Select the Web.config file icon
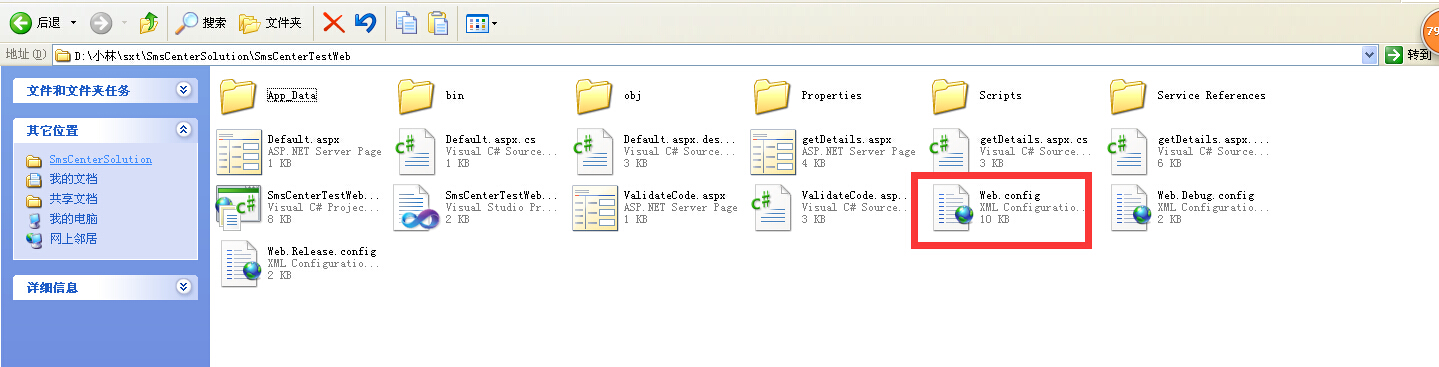This screenshot has width=1439, height=367. coord(952,208)
